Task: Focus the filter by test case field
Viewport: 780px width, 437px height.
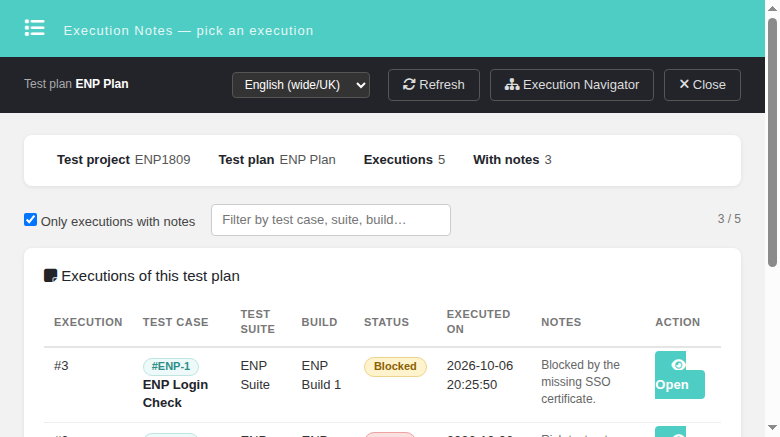Action: pyautogui.click(x=331, y=220)
